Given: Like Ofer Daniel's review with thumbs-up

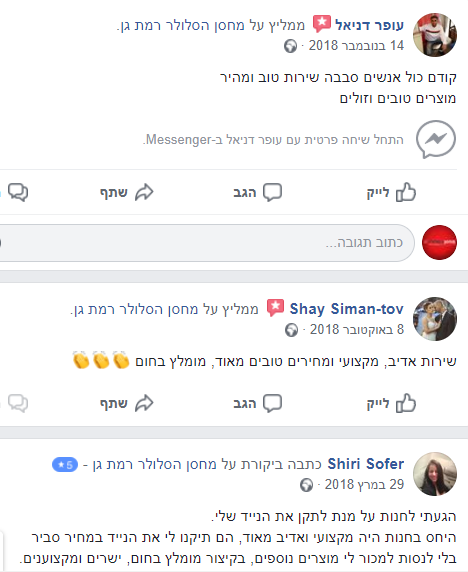Looking at the screenshot, I should [x=391, y=192].
